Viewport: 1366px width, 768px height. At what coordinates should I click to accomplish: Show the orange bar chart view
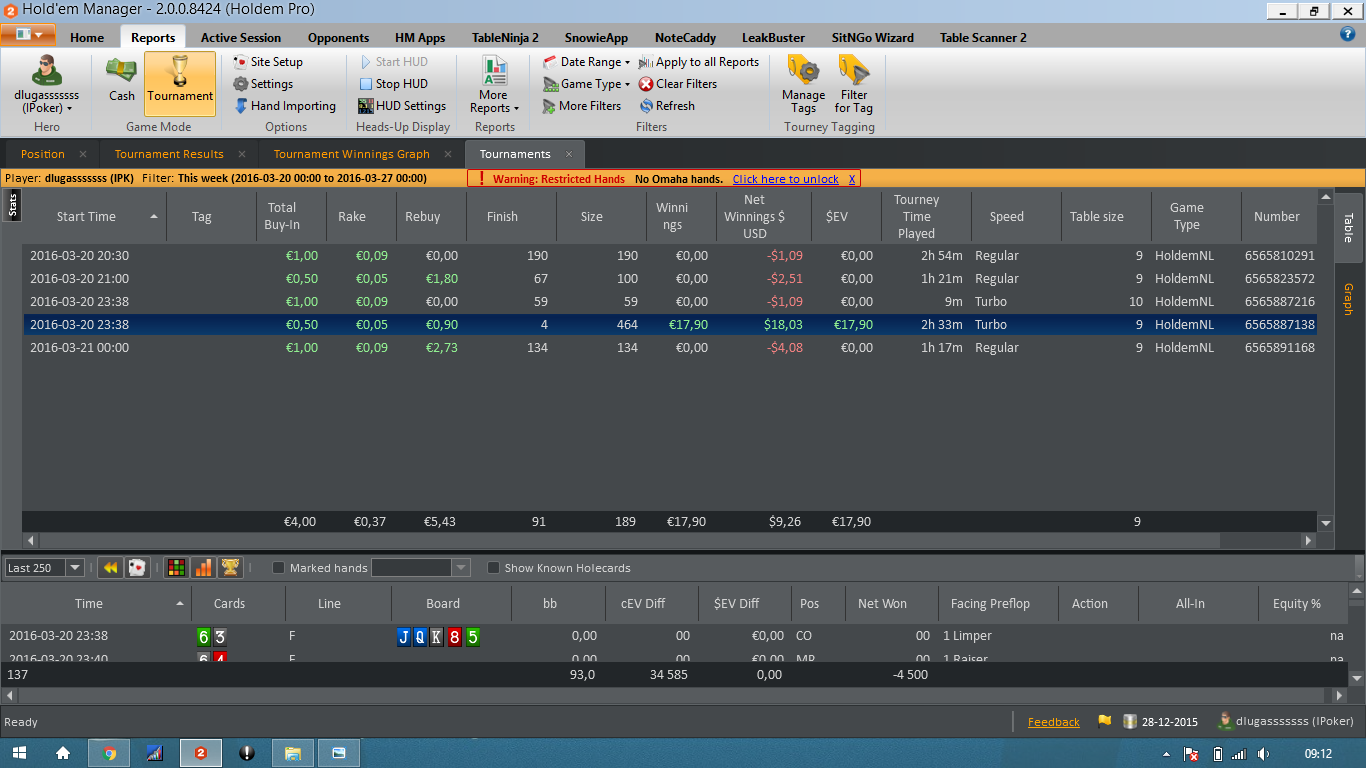click(x=203, y=568)
